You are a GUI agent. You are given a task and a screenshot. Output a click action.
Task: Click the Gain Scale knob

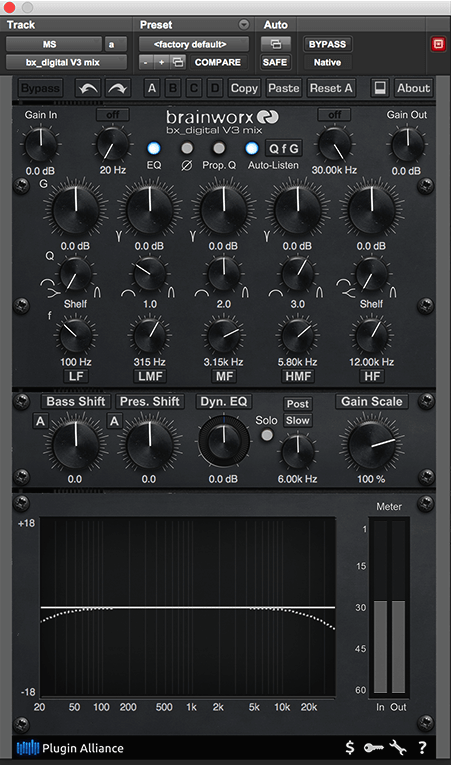371,445
